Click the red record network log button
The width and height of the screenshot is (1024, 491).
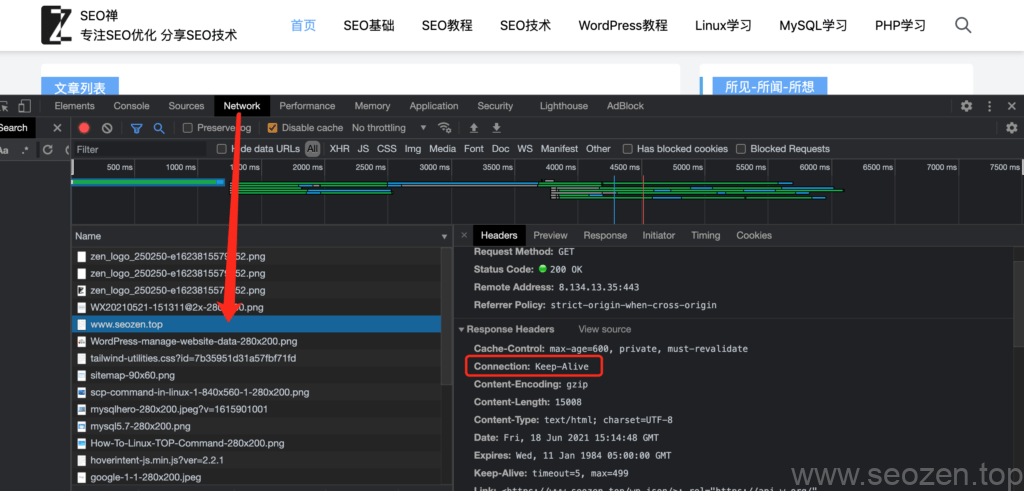[x=84, y=128]
